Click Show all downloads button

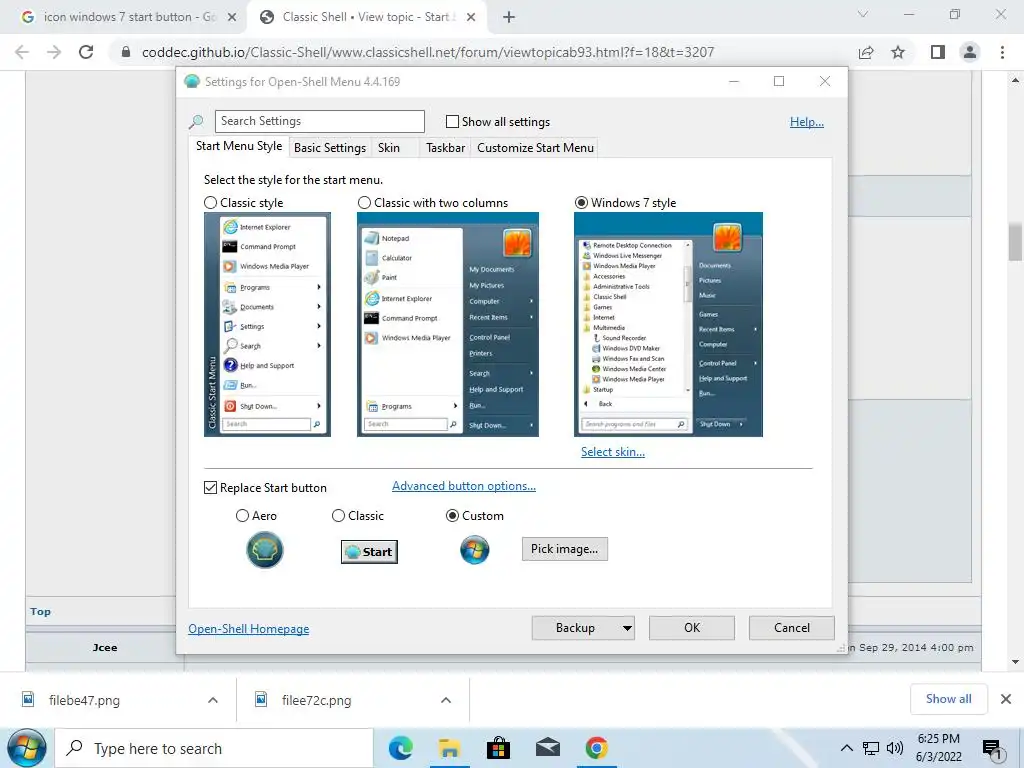(x=948, y=699)
